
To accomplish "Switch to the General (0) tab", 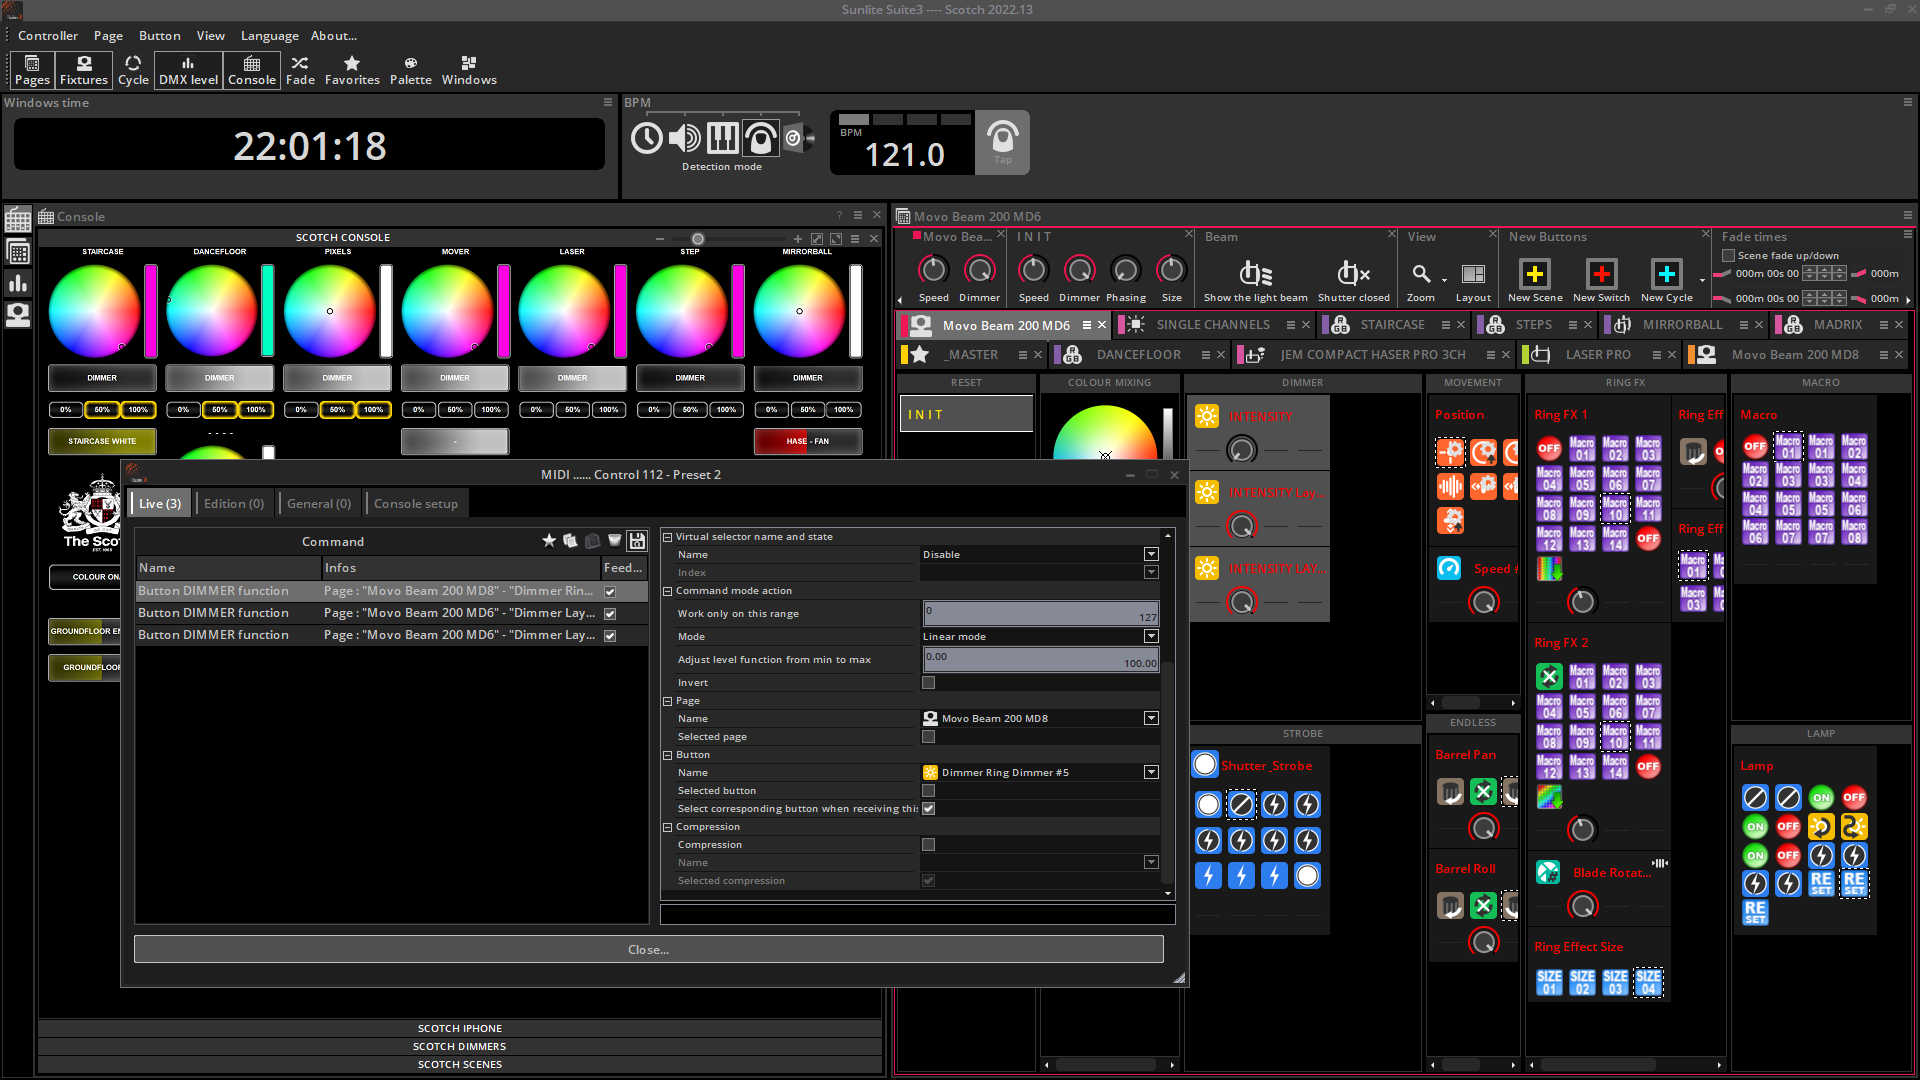I will coord(319,504).
